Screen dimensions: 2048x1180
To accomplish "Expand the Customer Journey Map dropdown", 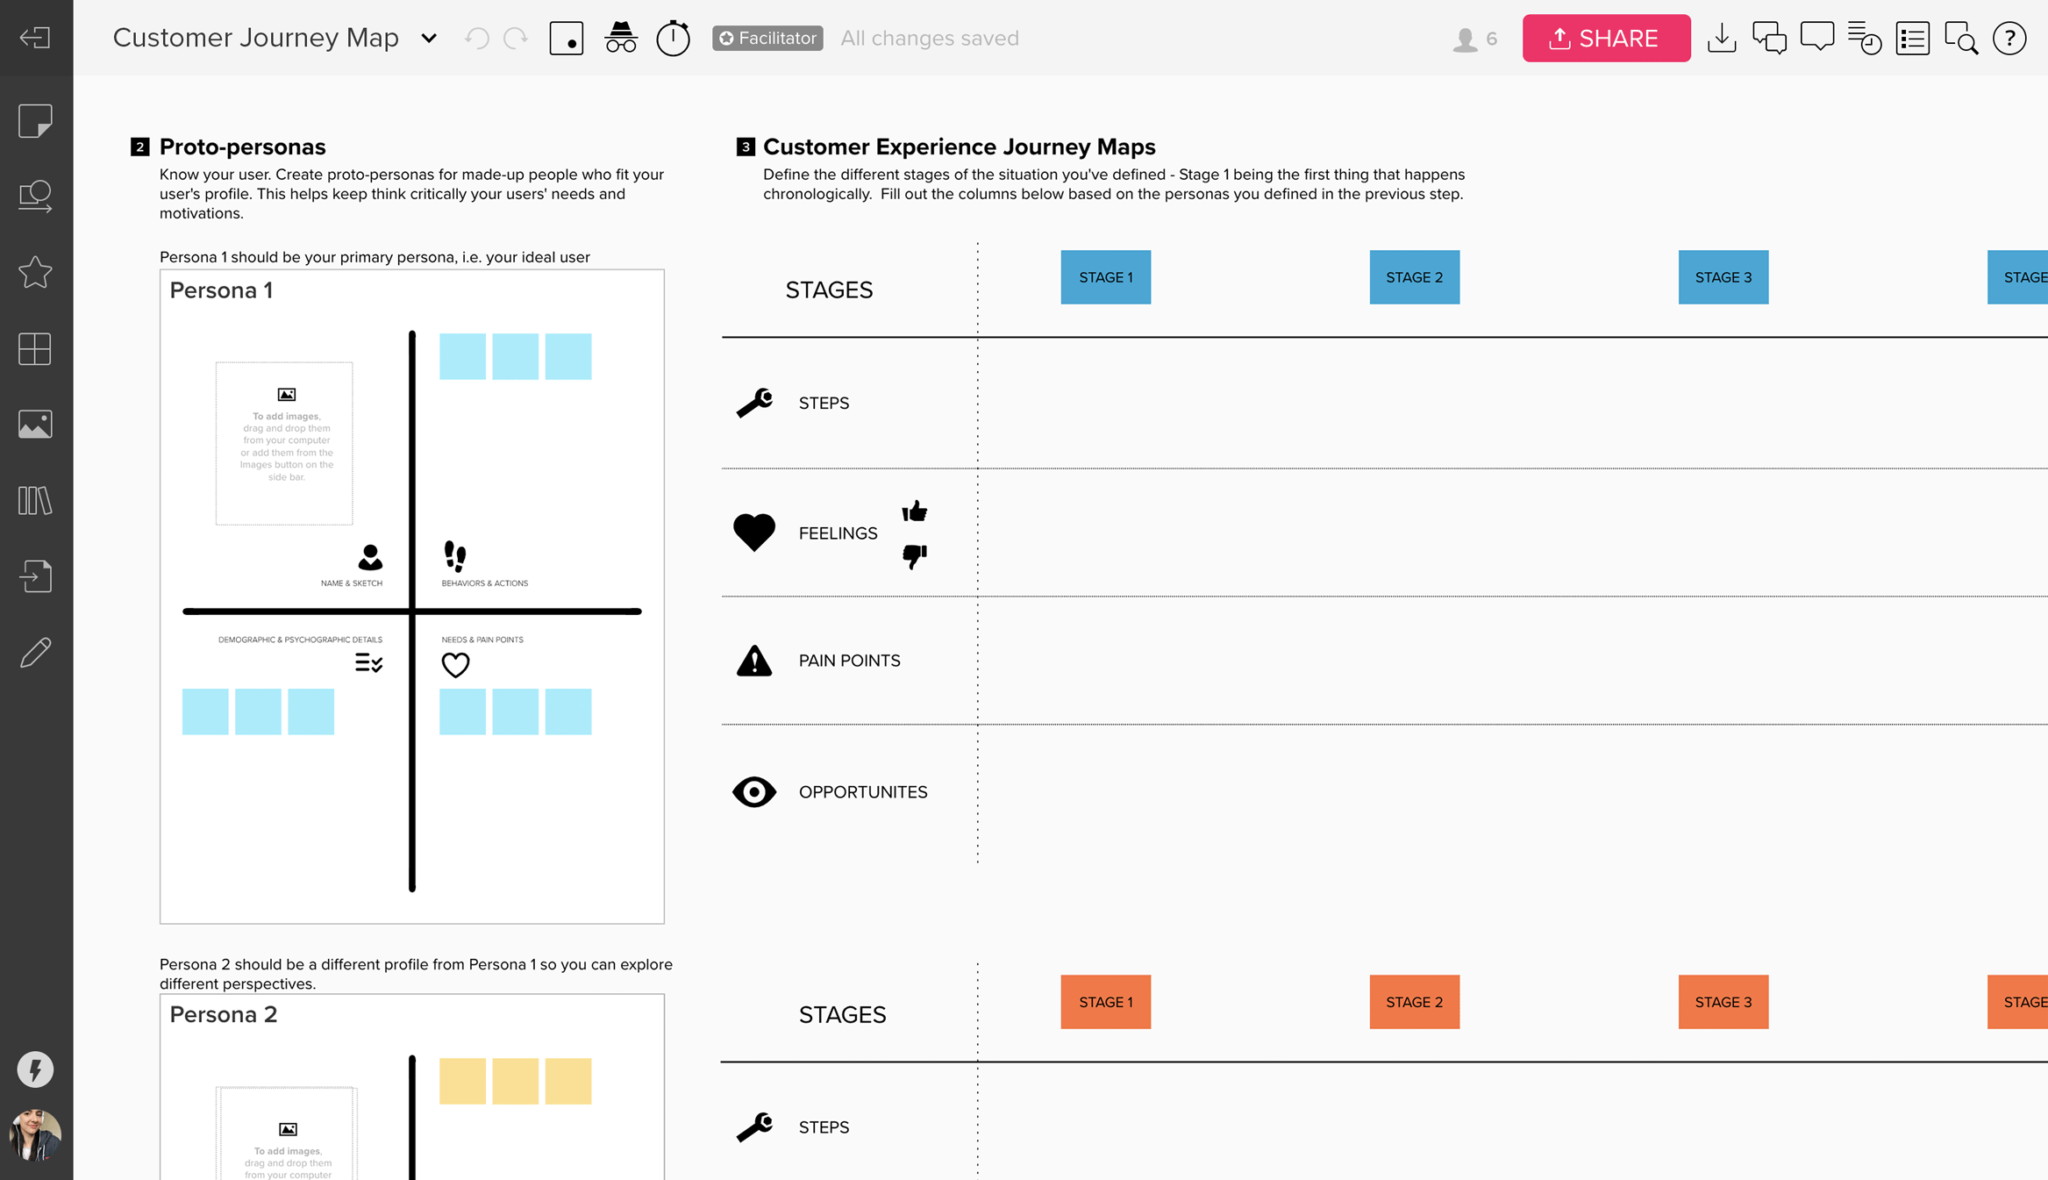I will click(x=428, y=38).
